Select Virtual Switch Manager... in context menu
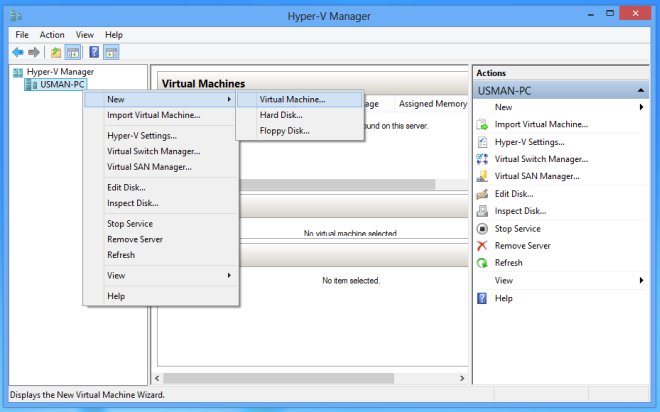The height and width of the screenshot is (412, 660). 161,152
